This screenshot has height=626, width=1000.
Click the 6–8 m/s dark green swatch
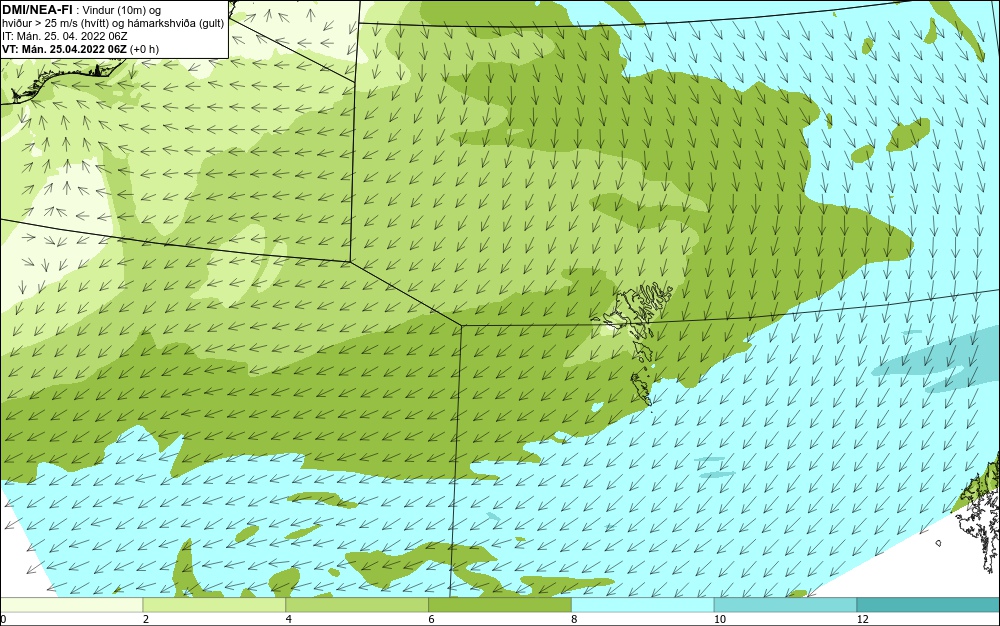[500, 605]
